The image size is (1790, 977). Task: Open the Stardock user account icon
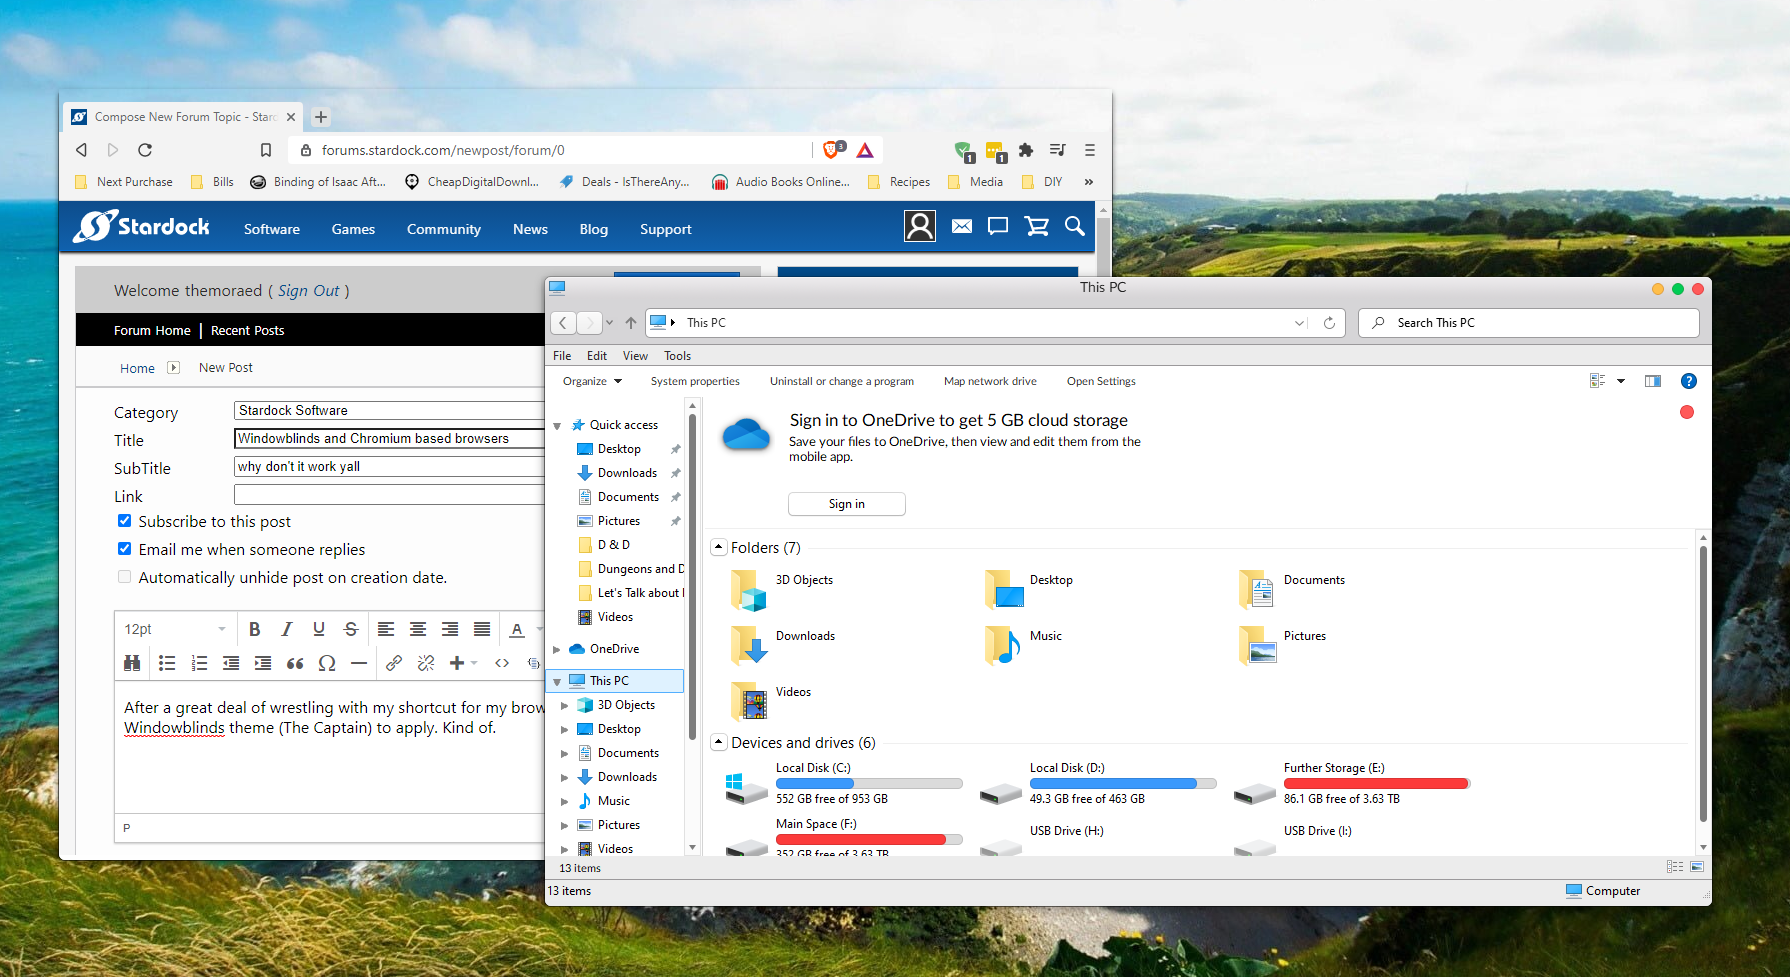pos(920,226)
